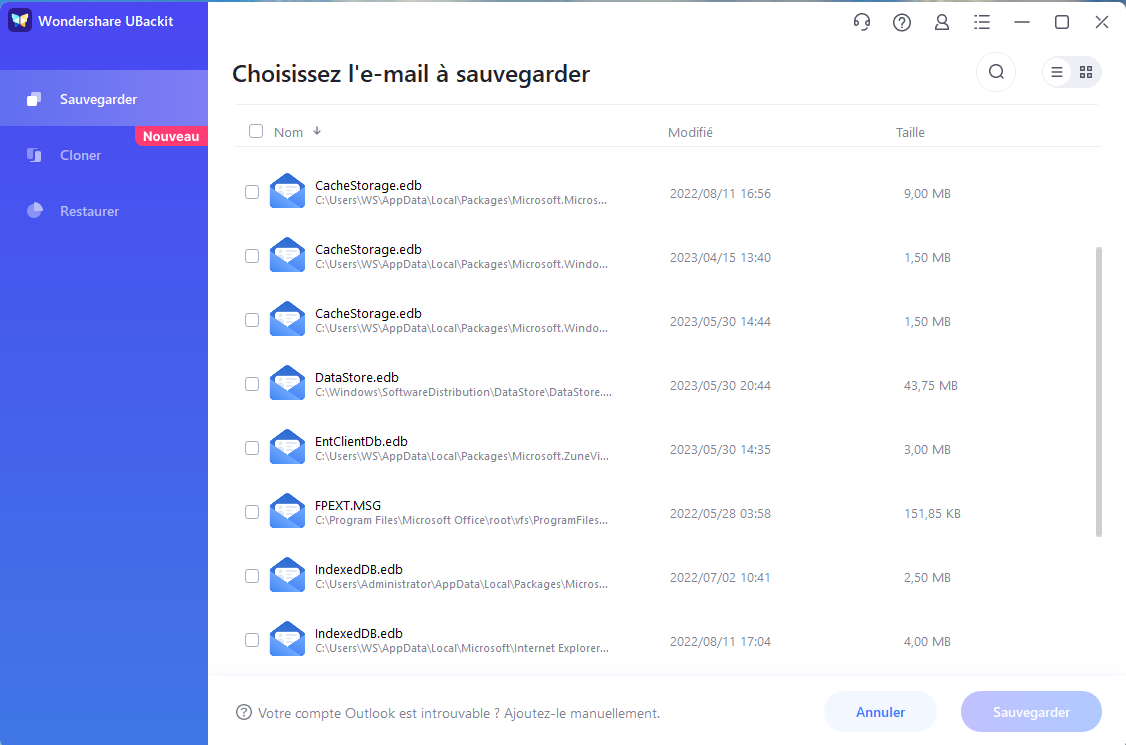
Task: Switch to list view layout
Action: (x=1057, y=72)
